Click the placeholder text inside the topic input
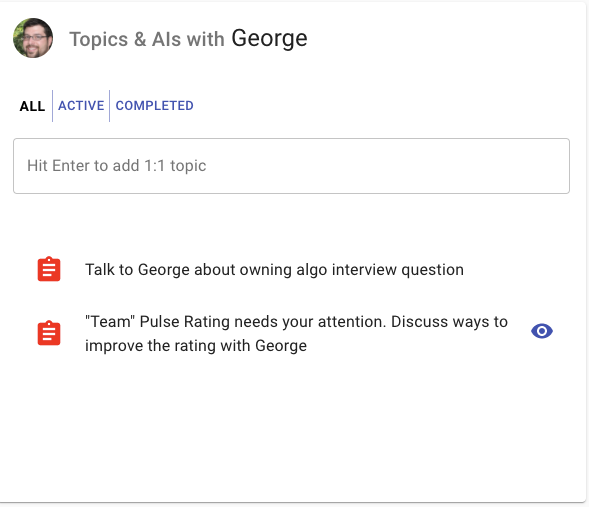This screenshot has width=589, height=507. (x=116, y=166)
